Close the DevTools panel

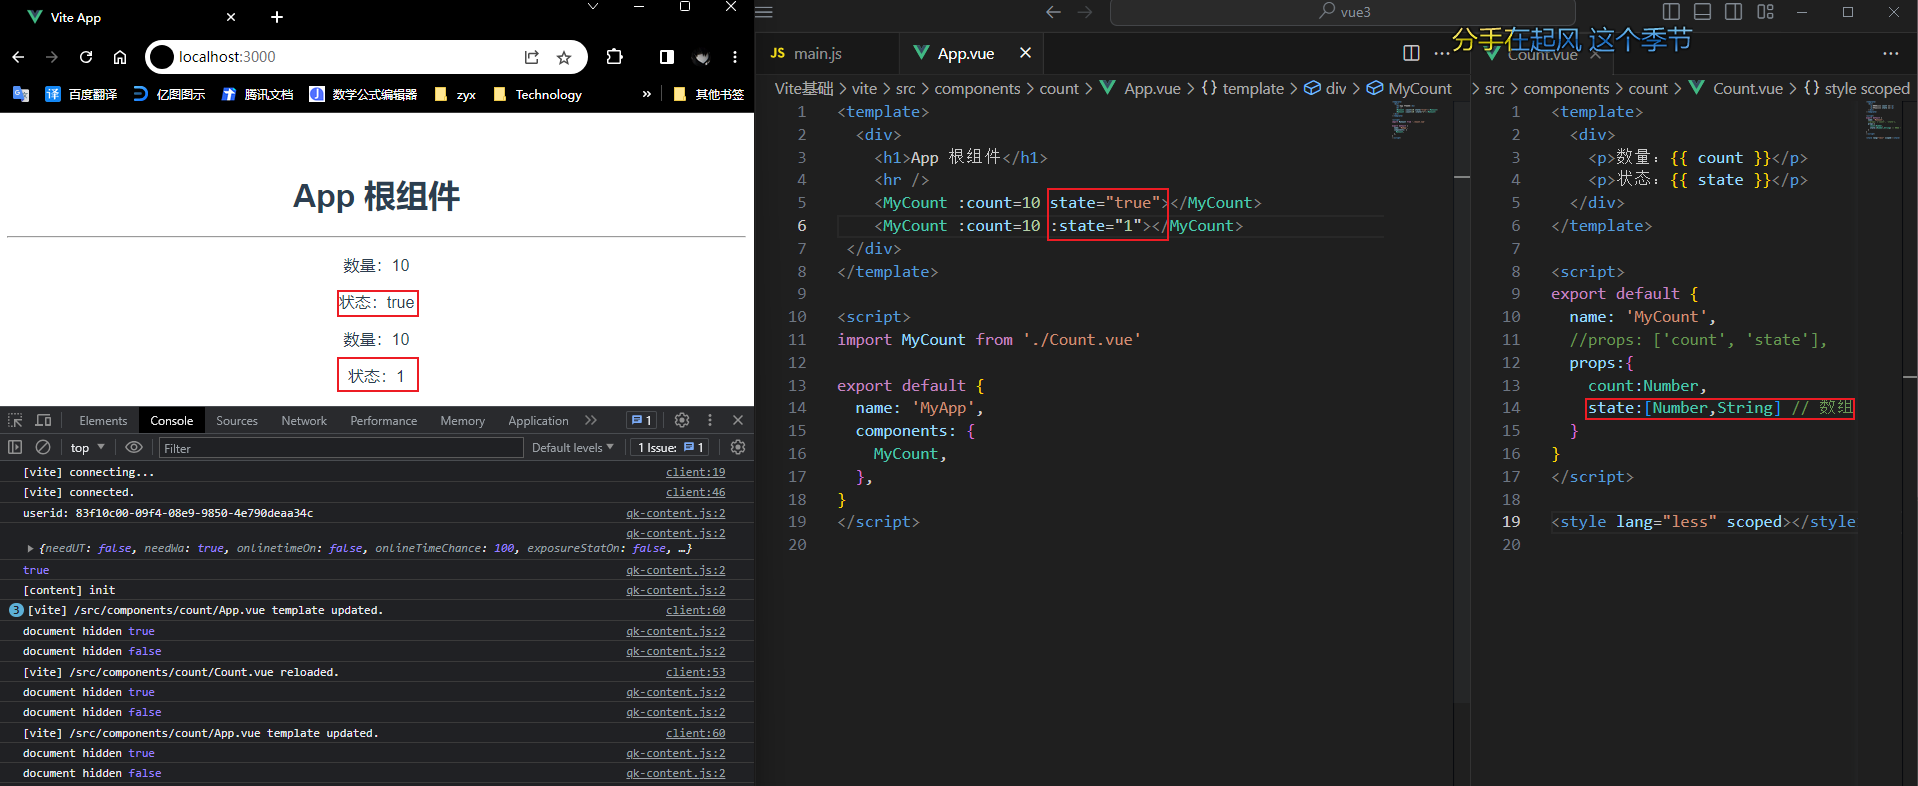pos(738,420)
